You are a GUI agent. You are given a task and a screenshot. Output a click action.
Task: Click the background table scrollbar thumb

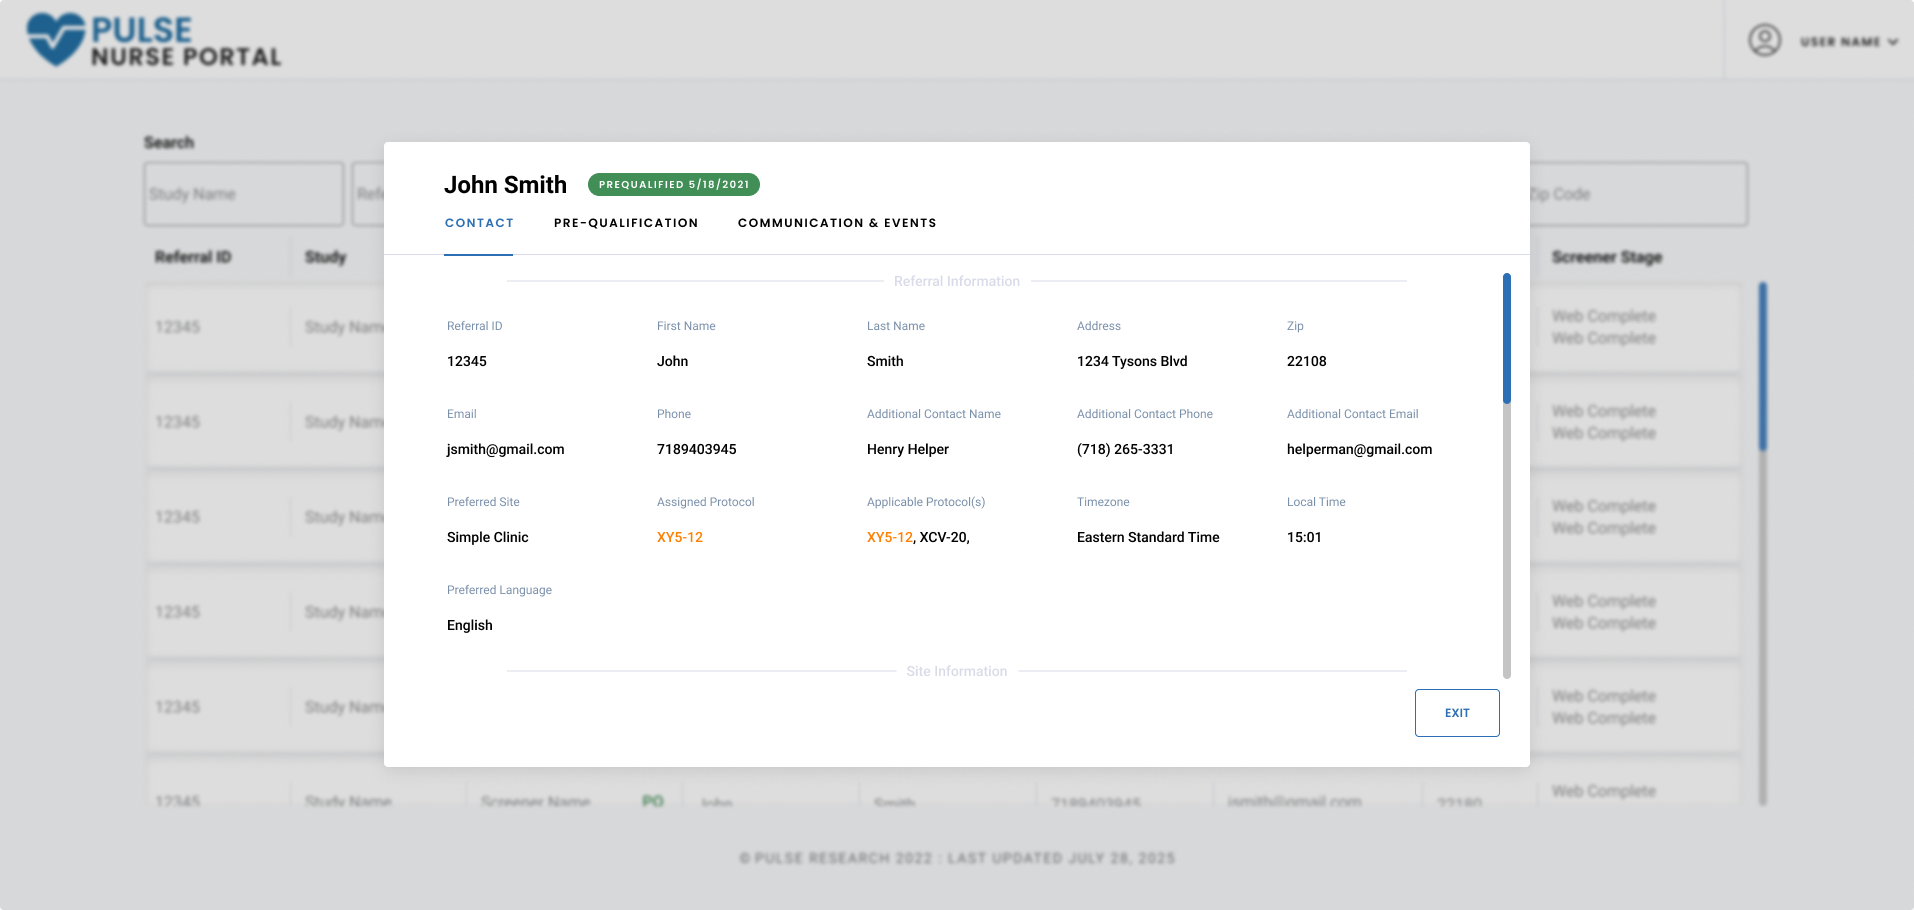[x=1763, y=366]
